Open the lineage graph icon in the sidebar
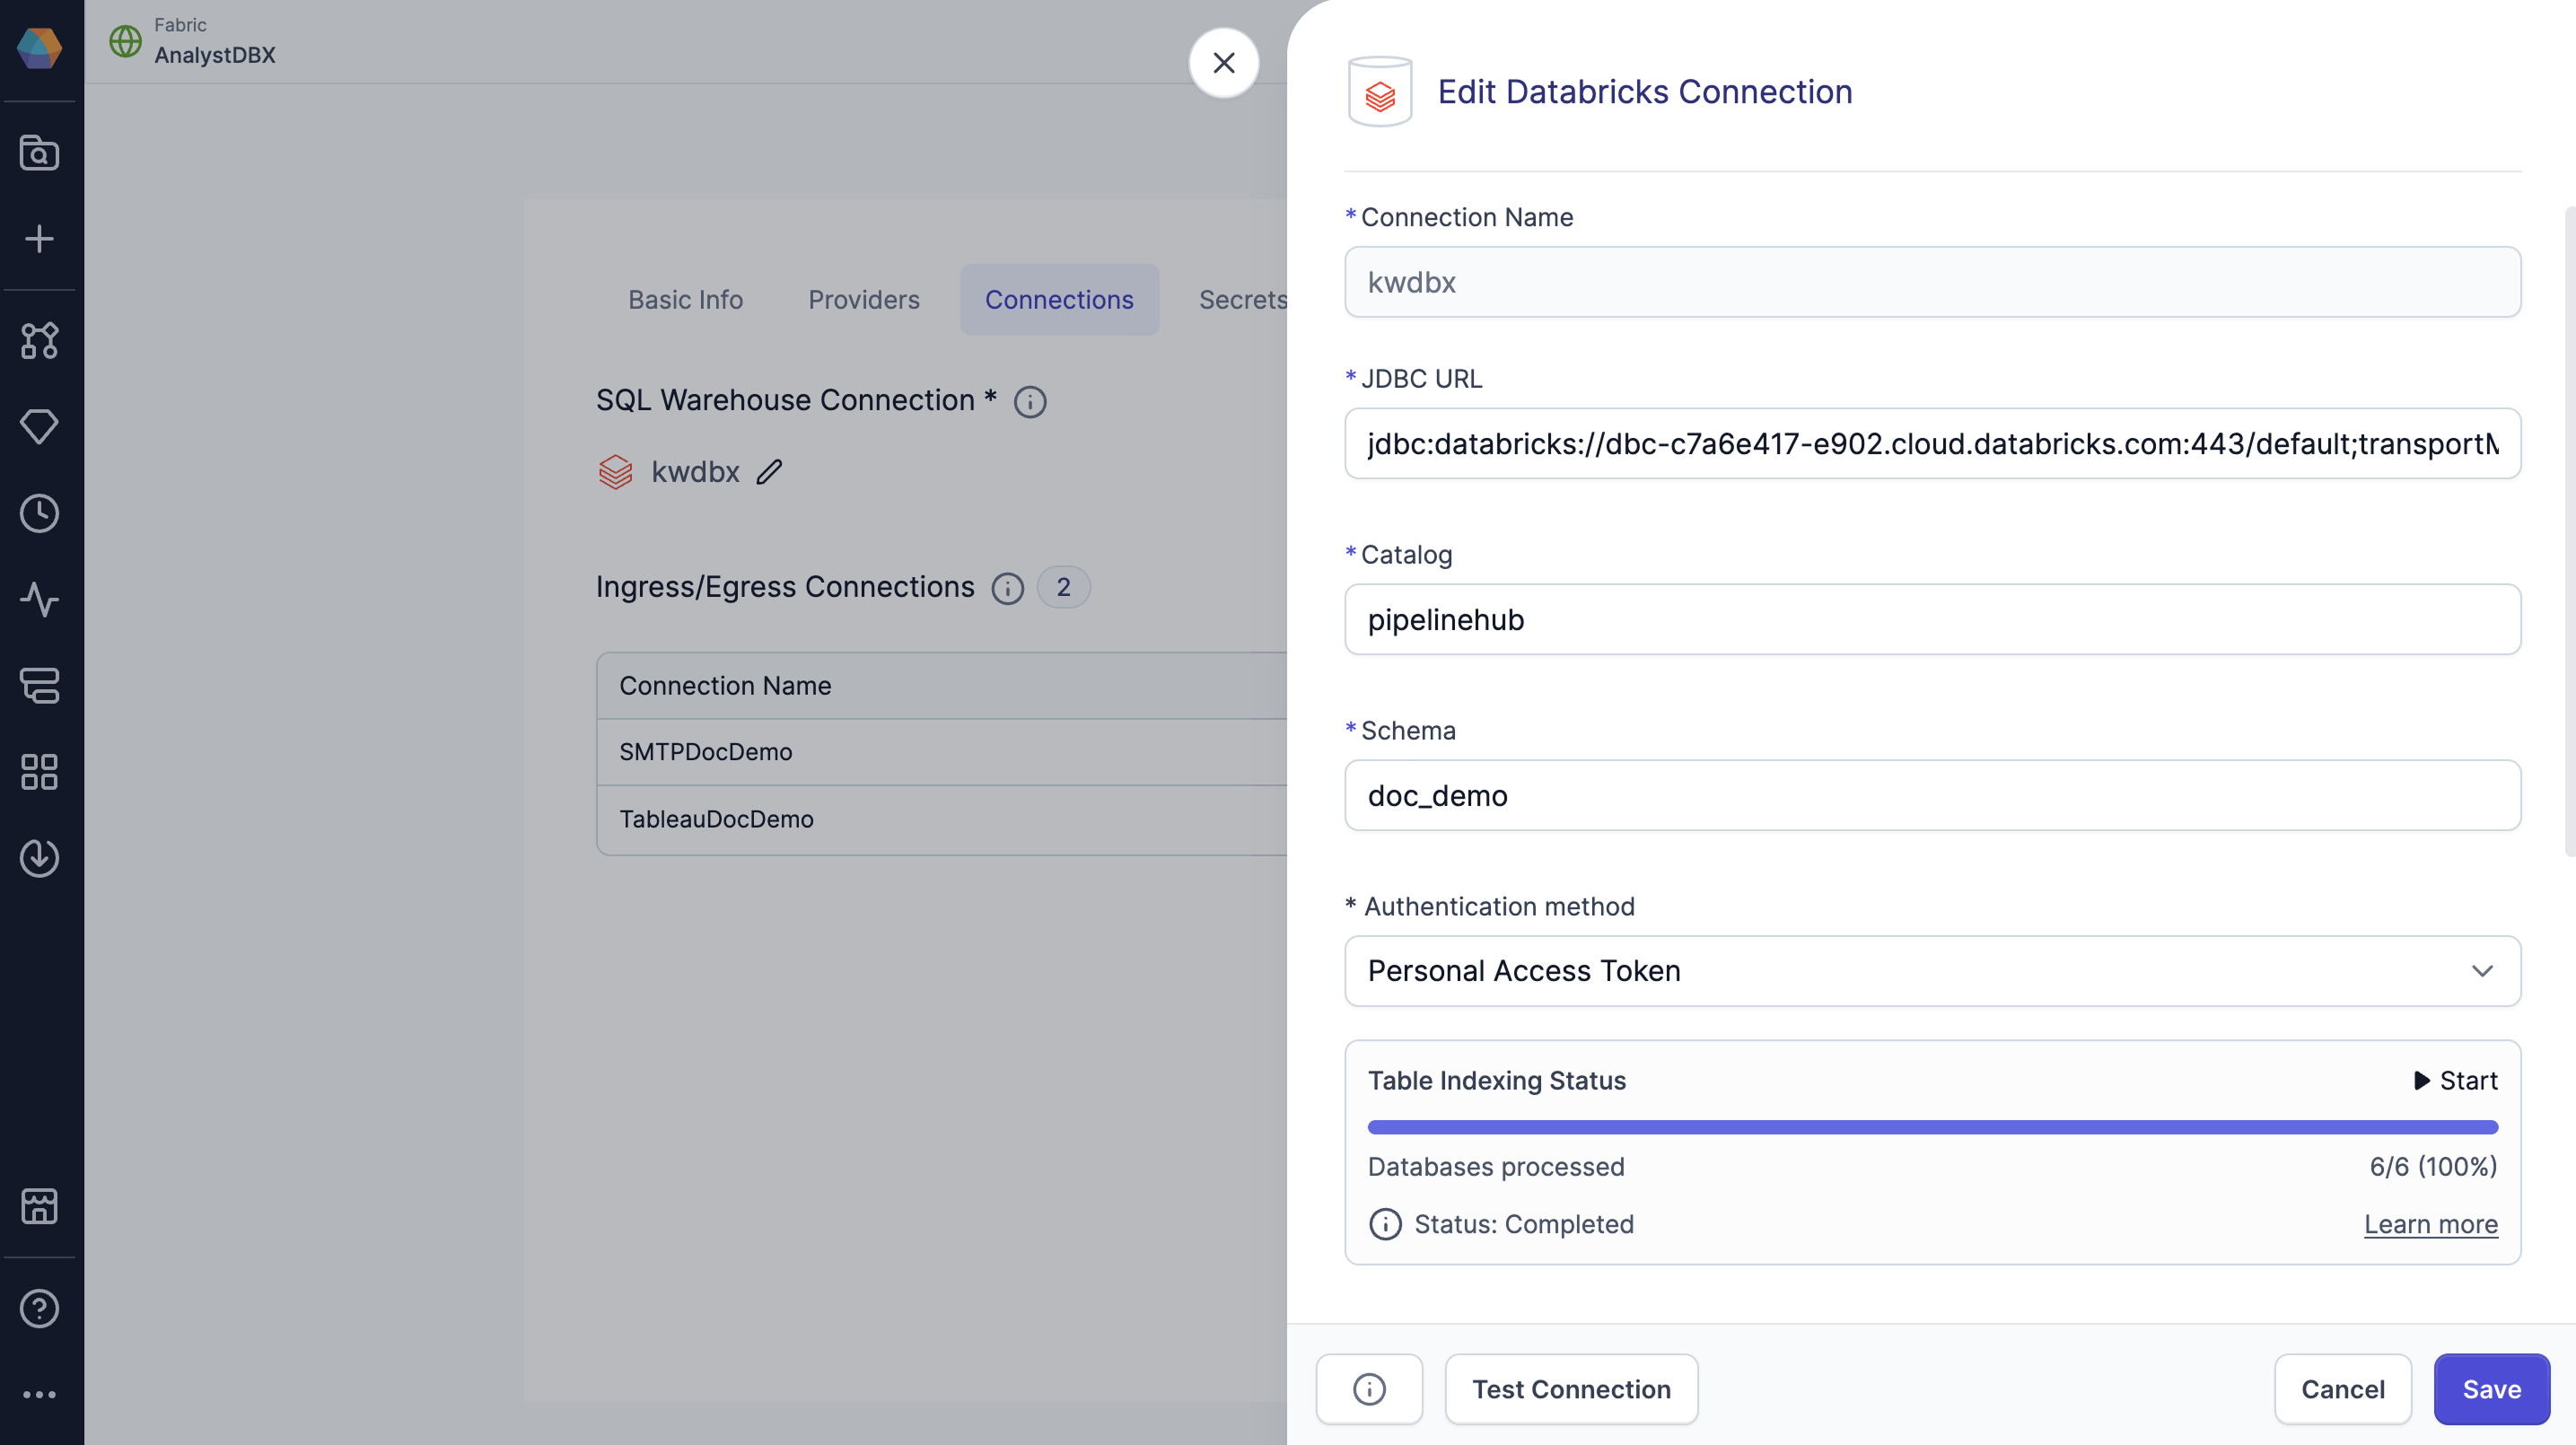This screenshot has height=1445, width=2576. click(40, 341)
